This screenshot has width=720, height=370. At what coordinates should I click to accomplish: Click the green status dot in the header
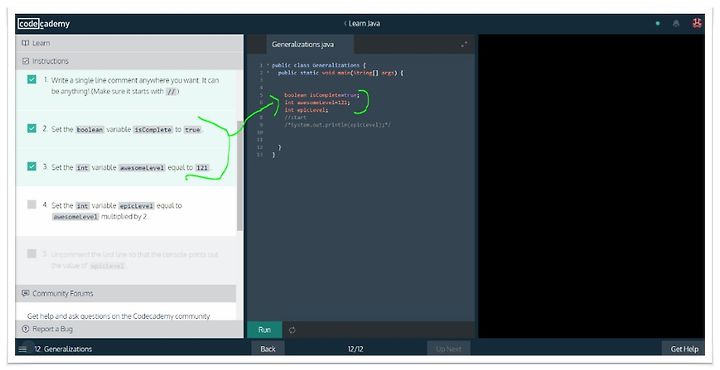click(658, 23)
